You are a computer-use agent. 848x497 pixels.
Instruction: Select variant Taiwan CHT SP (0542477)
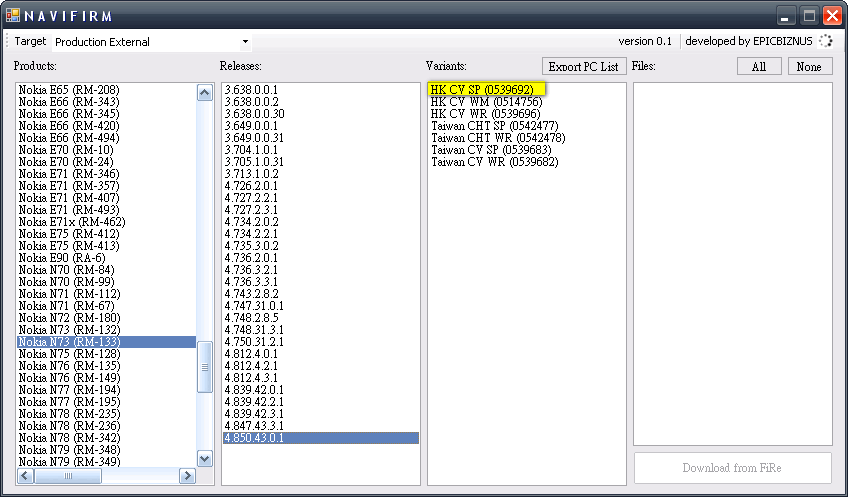(494, 125)
